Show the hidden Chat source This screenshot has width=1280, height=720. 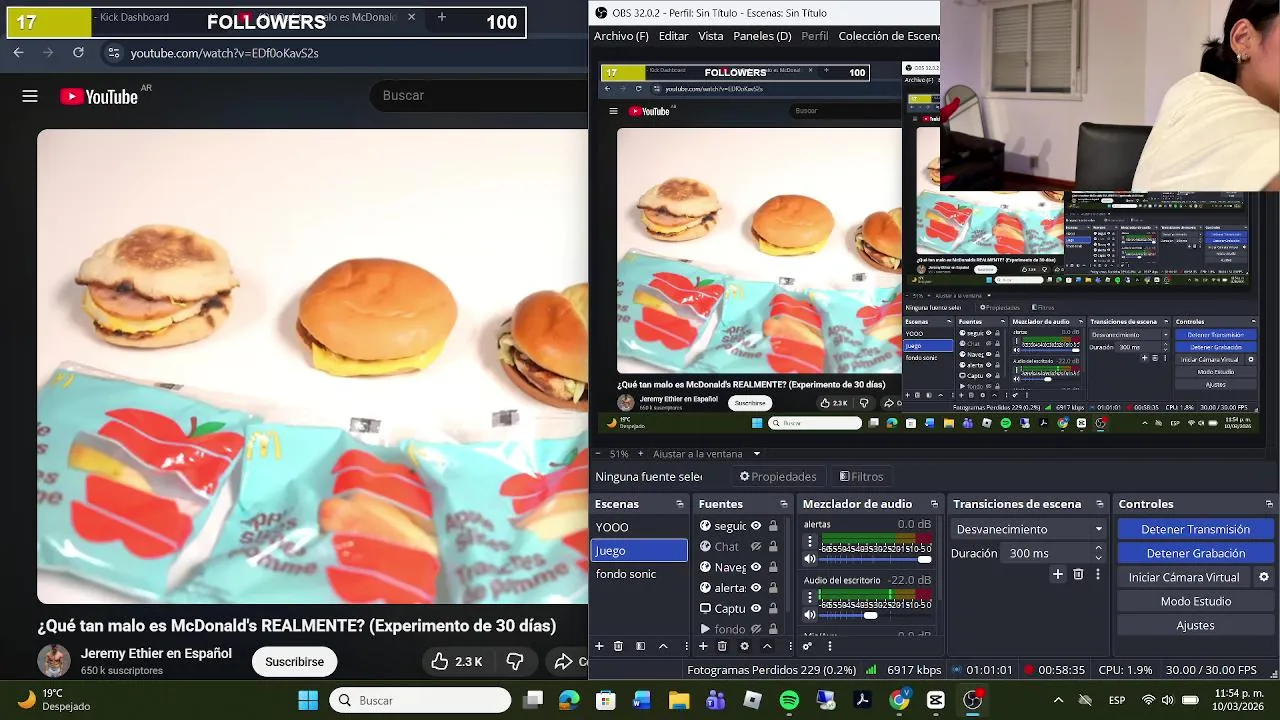756,547
